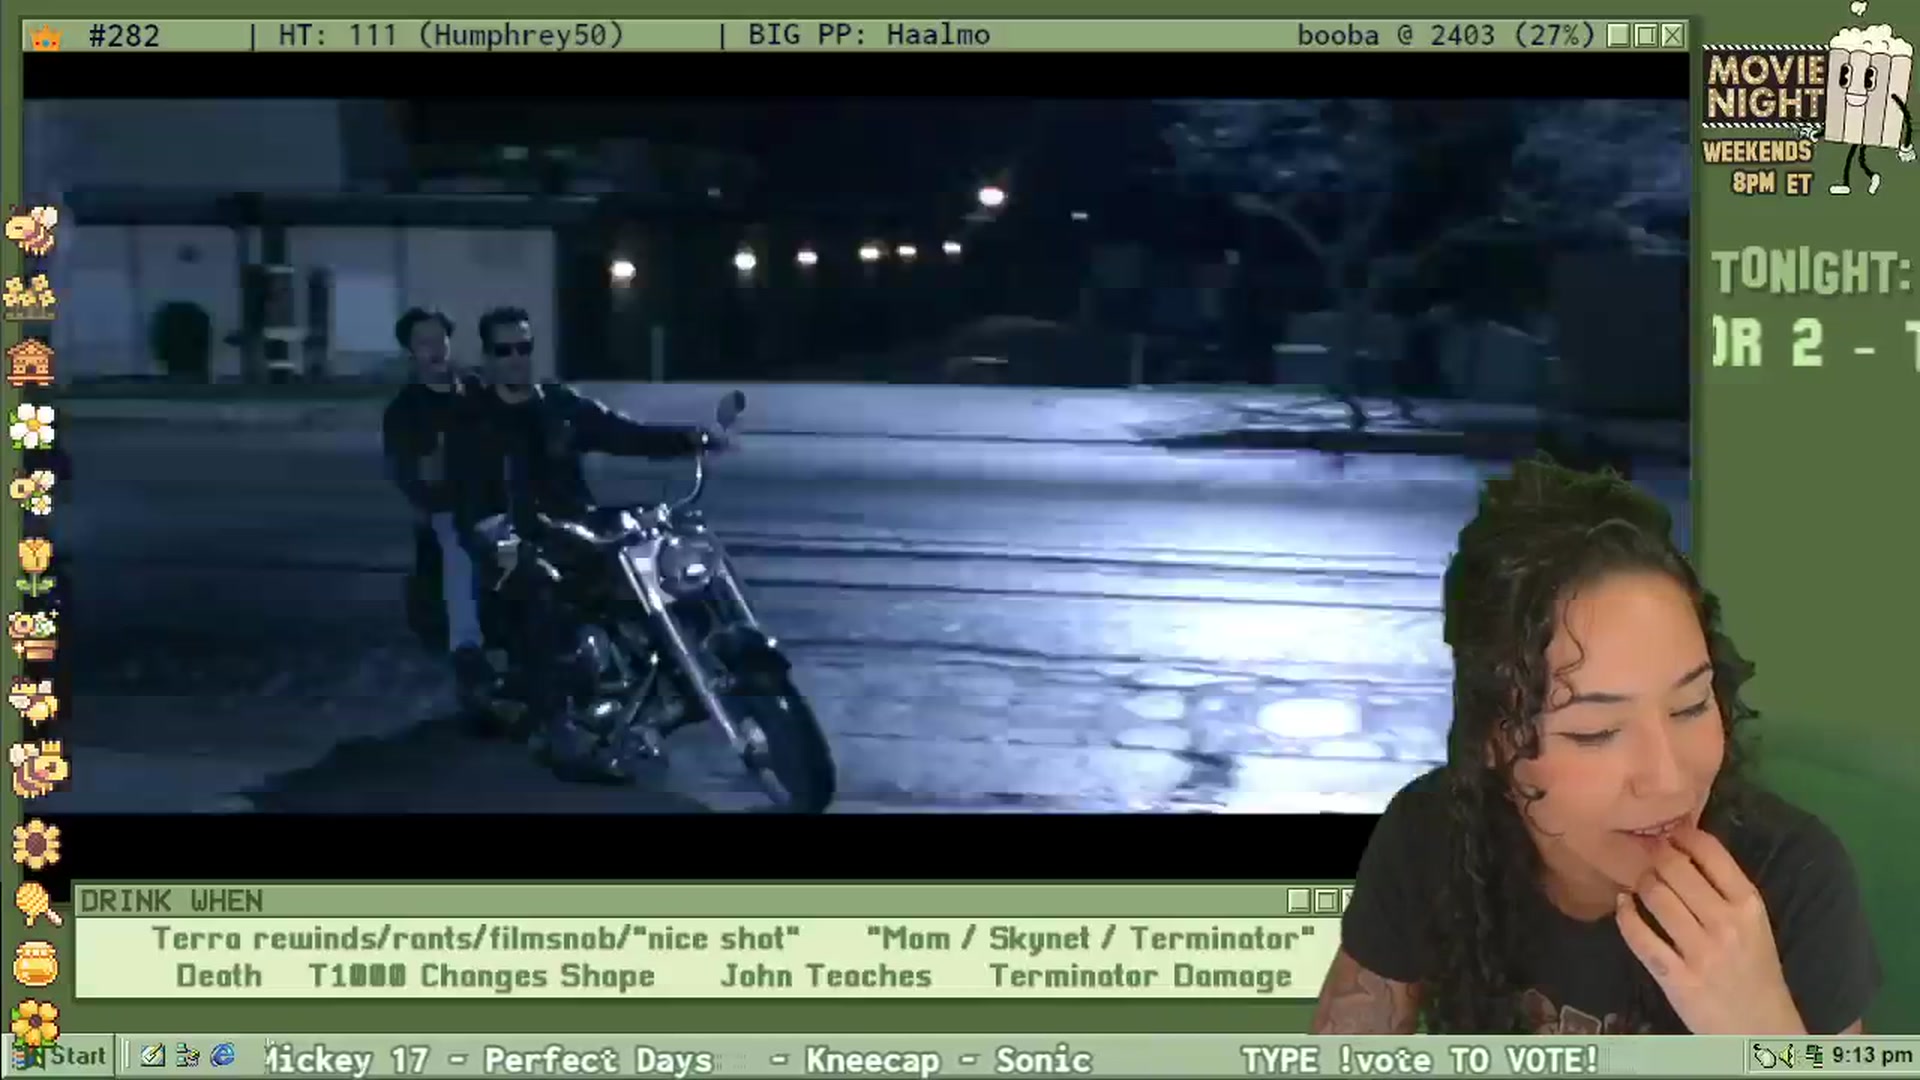The image size is (1920, 1080).
Task: Click Kneecap in the ticker
Action: (873, 1059)
